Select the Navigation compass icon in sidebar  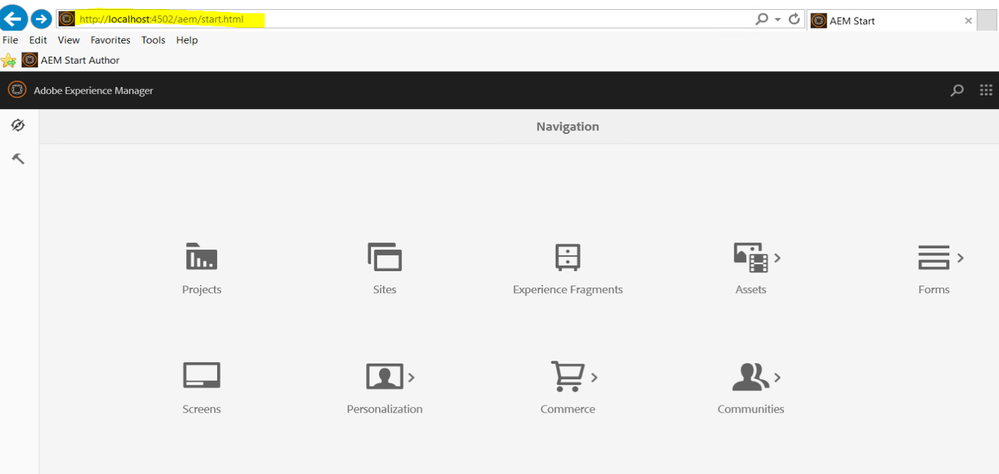click(x=18, y=126)
